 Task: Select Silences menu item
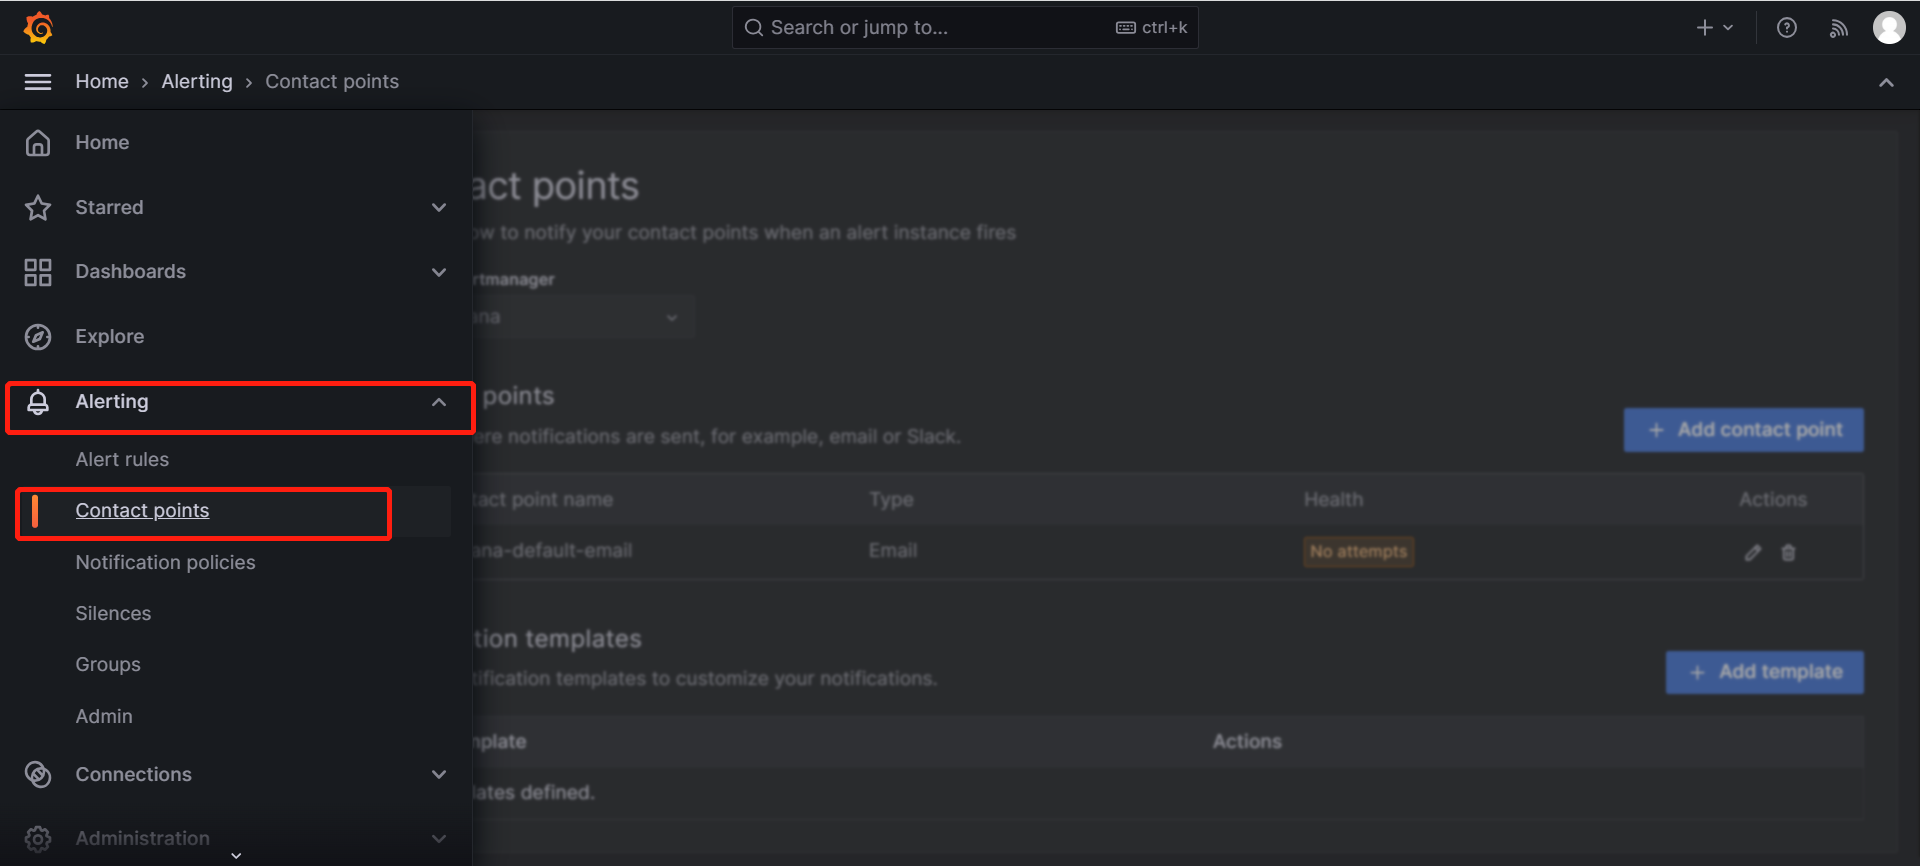pyautogui.click(x=113, y=614)
